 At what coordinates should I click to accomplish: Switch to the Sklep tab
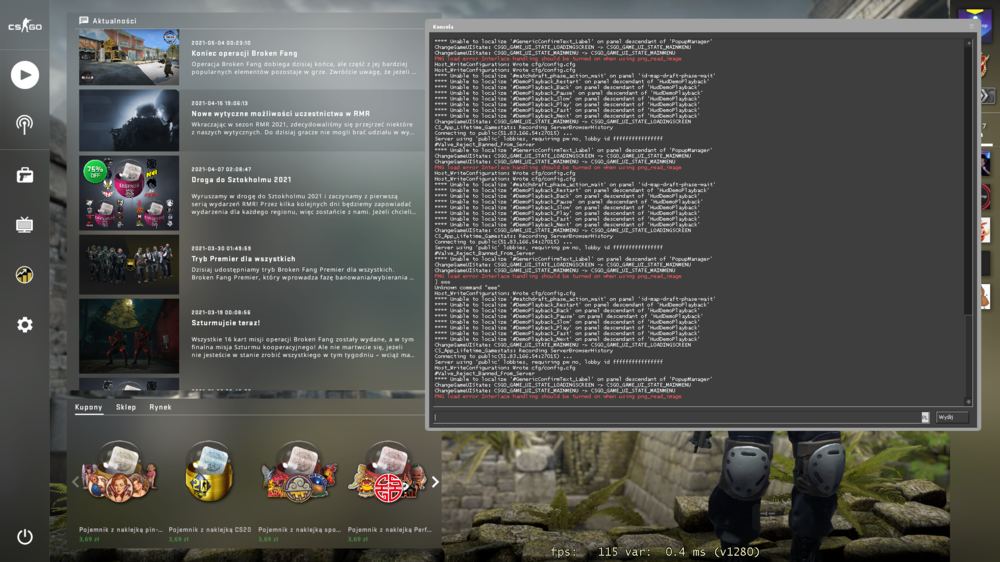pyautogui.click(x=126, y=407)
